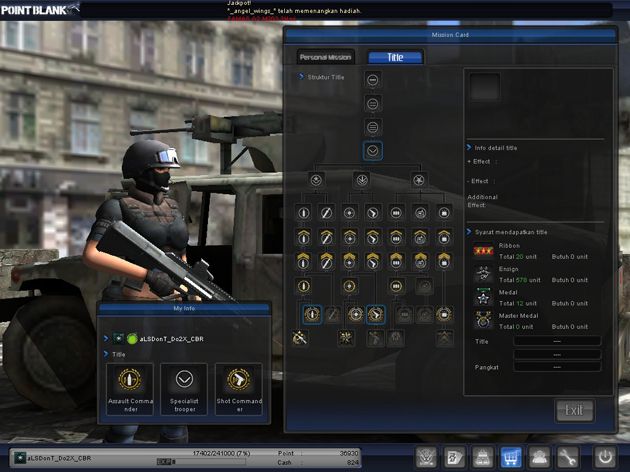The height and width of the screenshot is (472, 630).
Task: Switch to the Title tab
Action: [x=395, y=57]
